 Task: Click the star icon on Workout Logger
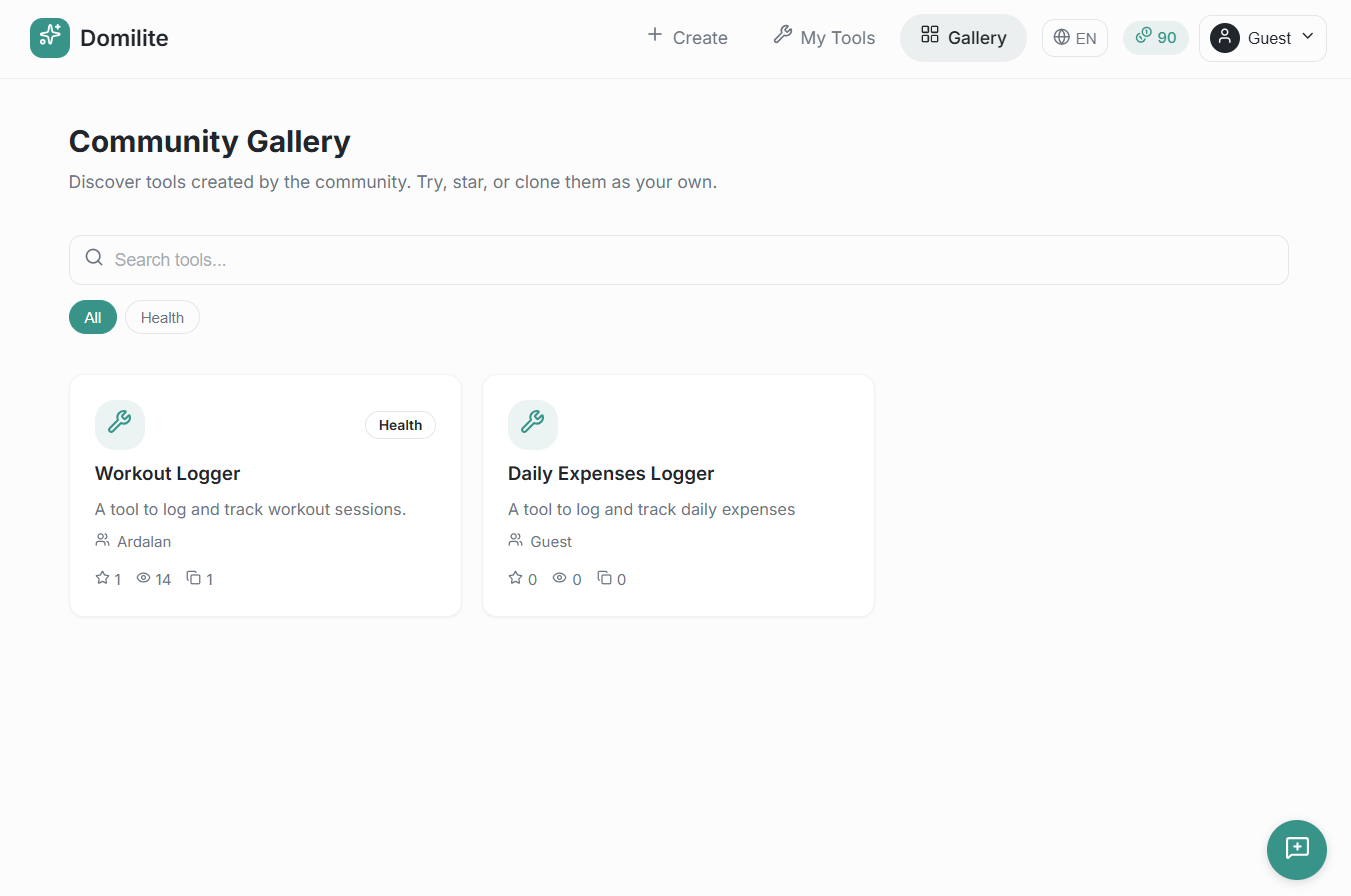100,577
